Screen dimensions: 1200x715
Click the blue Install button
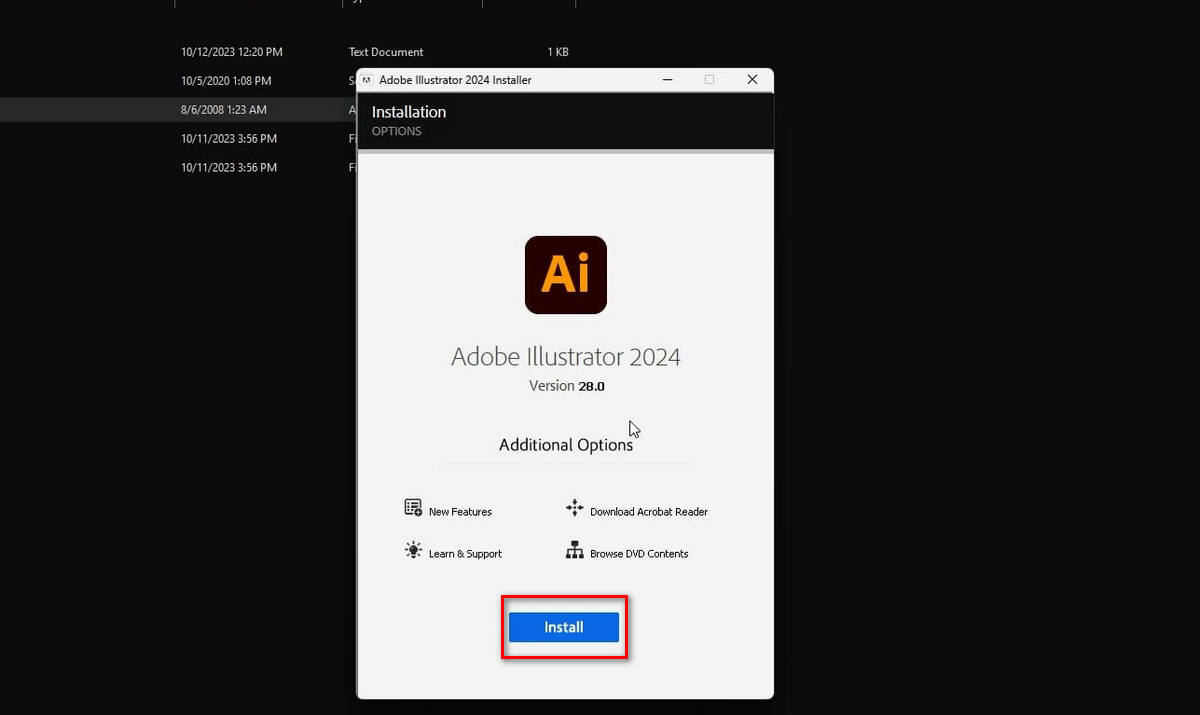coord(564,627)
